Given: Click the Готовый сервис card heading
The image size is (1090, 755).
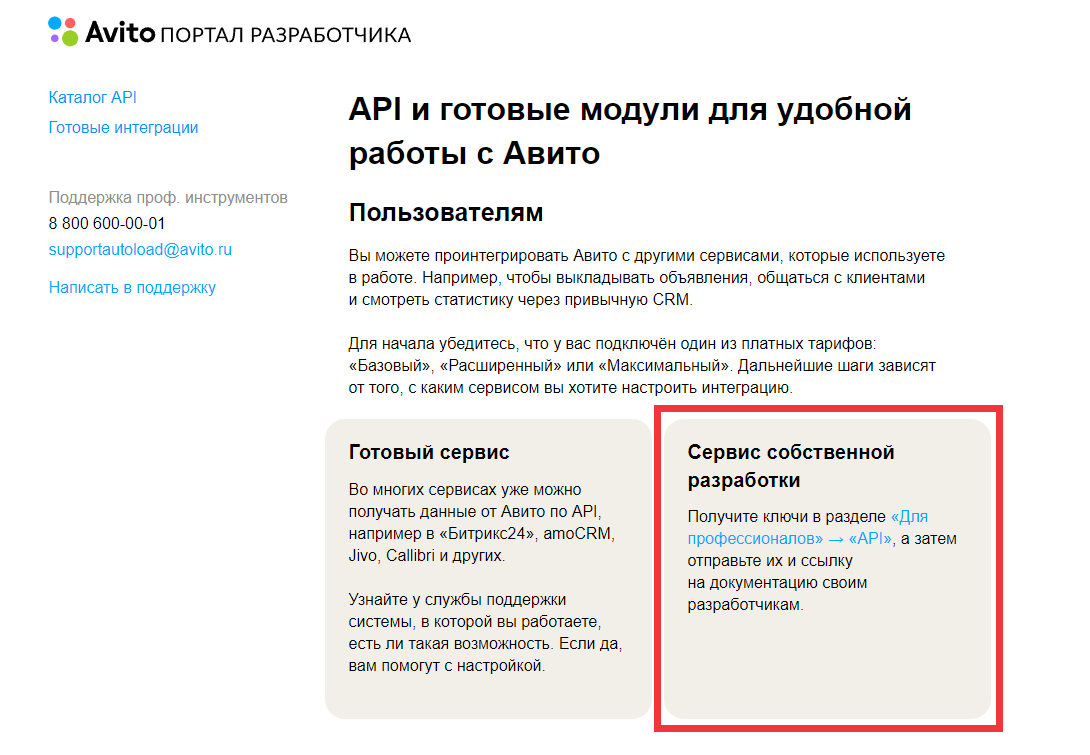Looking at the screenshot, I should tap(429, 453).
